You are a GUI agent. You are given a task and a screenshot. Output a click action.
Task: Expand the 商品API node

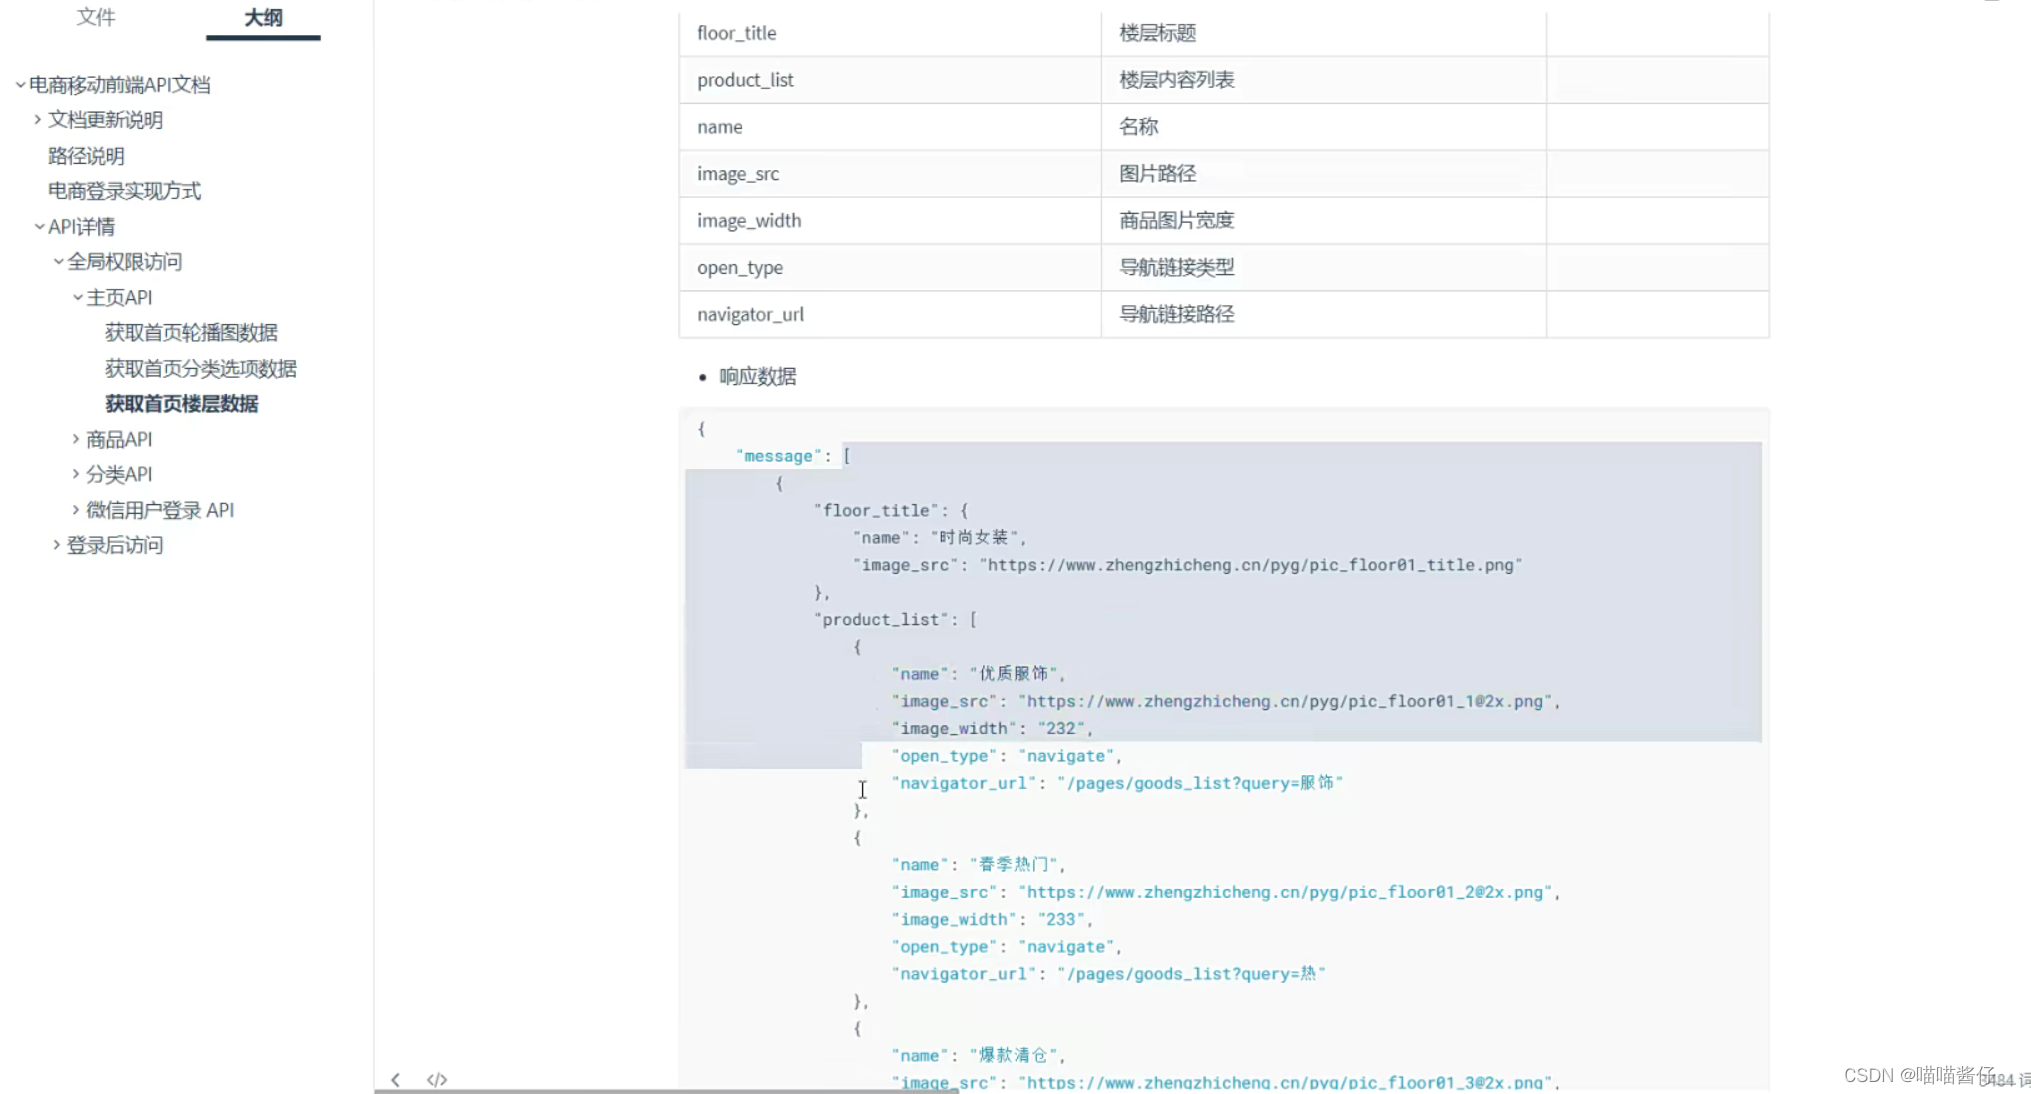click(77, 438)
